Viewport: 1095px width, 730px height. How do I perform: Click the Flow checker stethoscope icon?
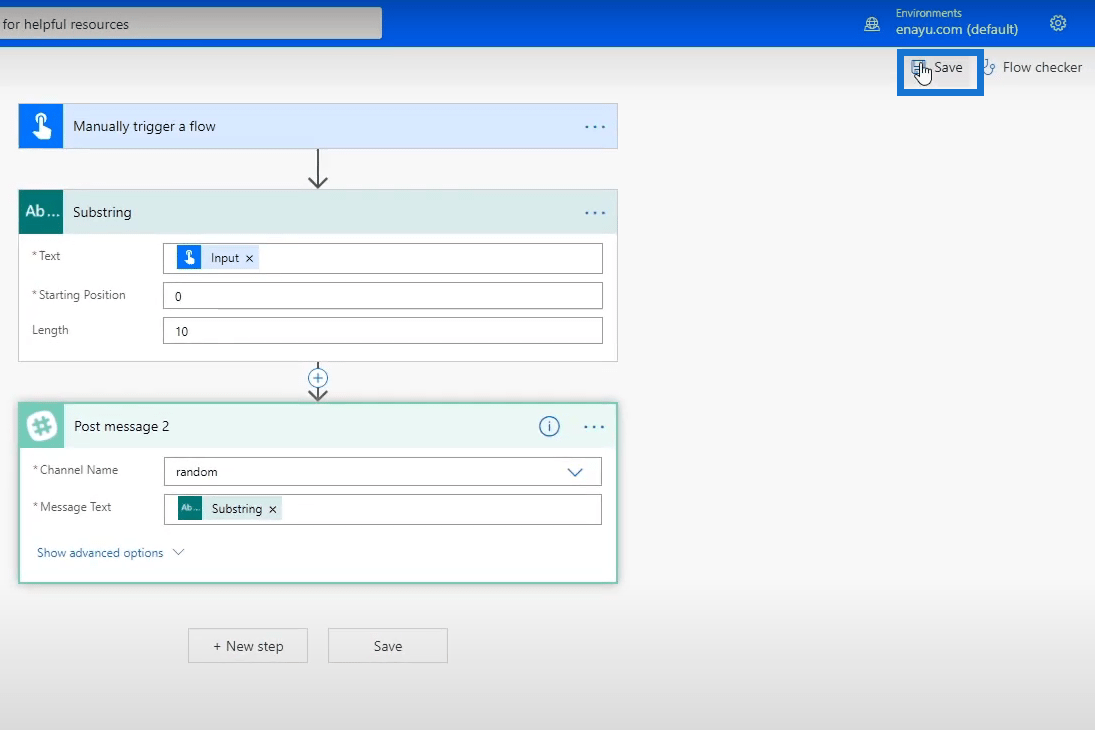click(989, 68)
